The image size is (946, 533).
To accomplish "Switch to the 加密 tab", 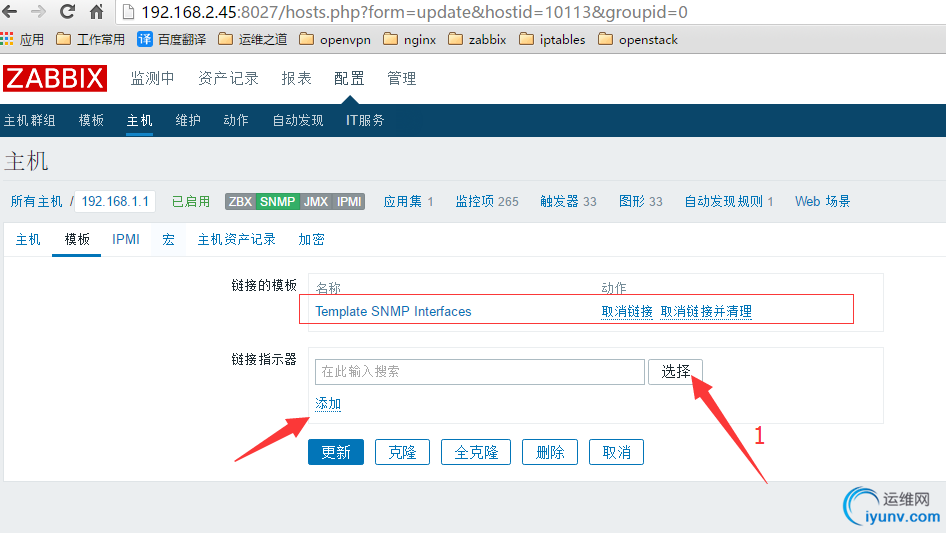I will pyautogui.click(x=311, y=240).
